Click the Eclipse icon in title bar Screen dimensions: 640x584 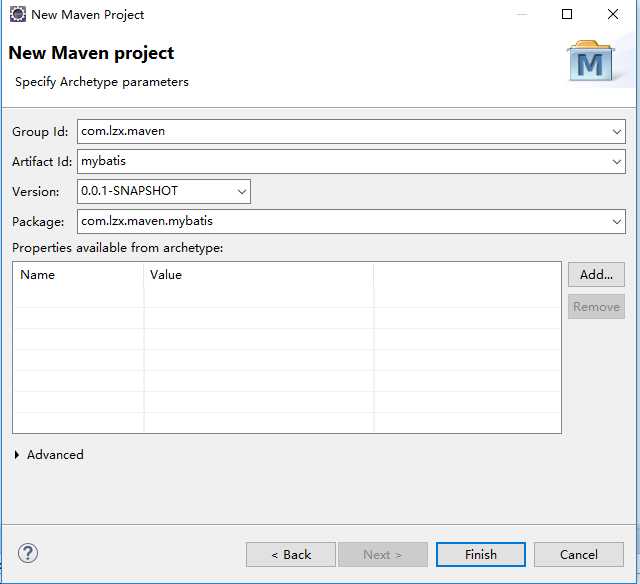point(18,14)
